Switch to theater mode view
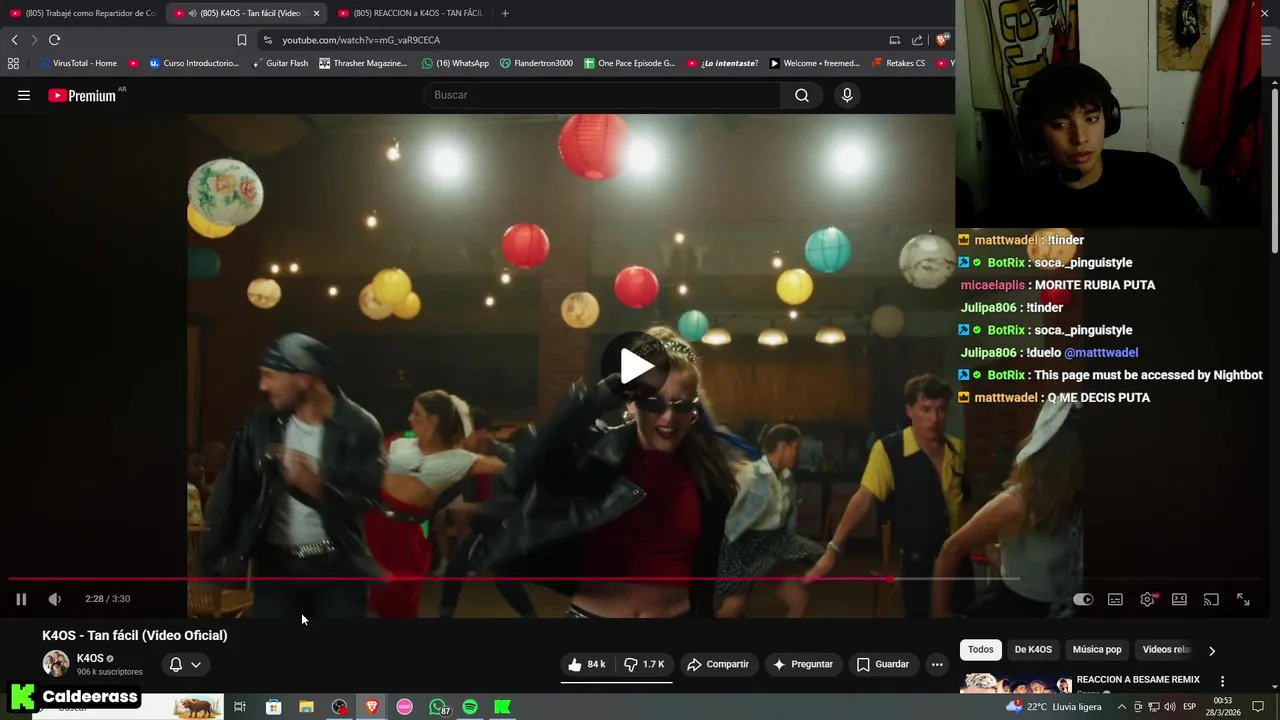 click(x=1179, y=599)
